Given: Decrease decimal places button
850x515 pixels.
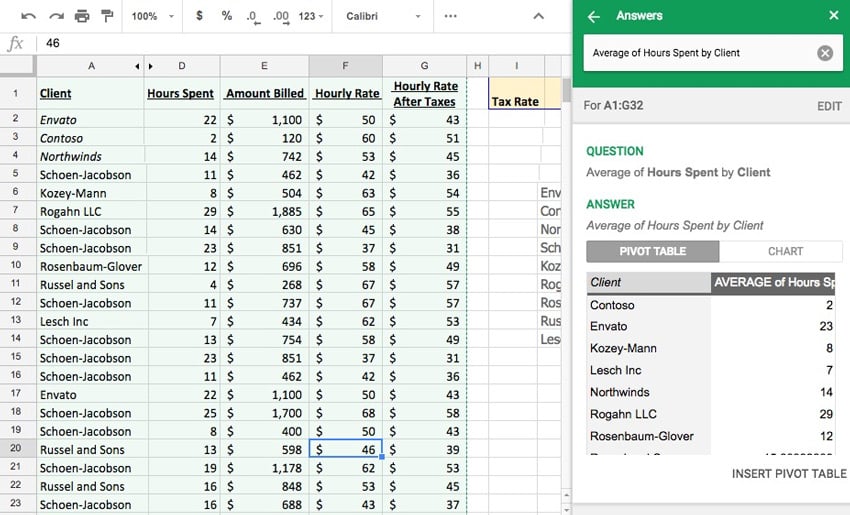Looking at the screenshot, I should pos(253,17).
